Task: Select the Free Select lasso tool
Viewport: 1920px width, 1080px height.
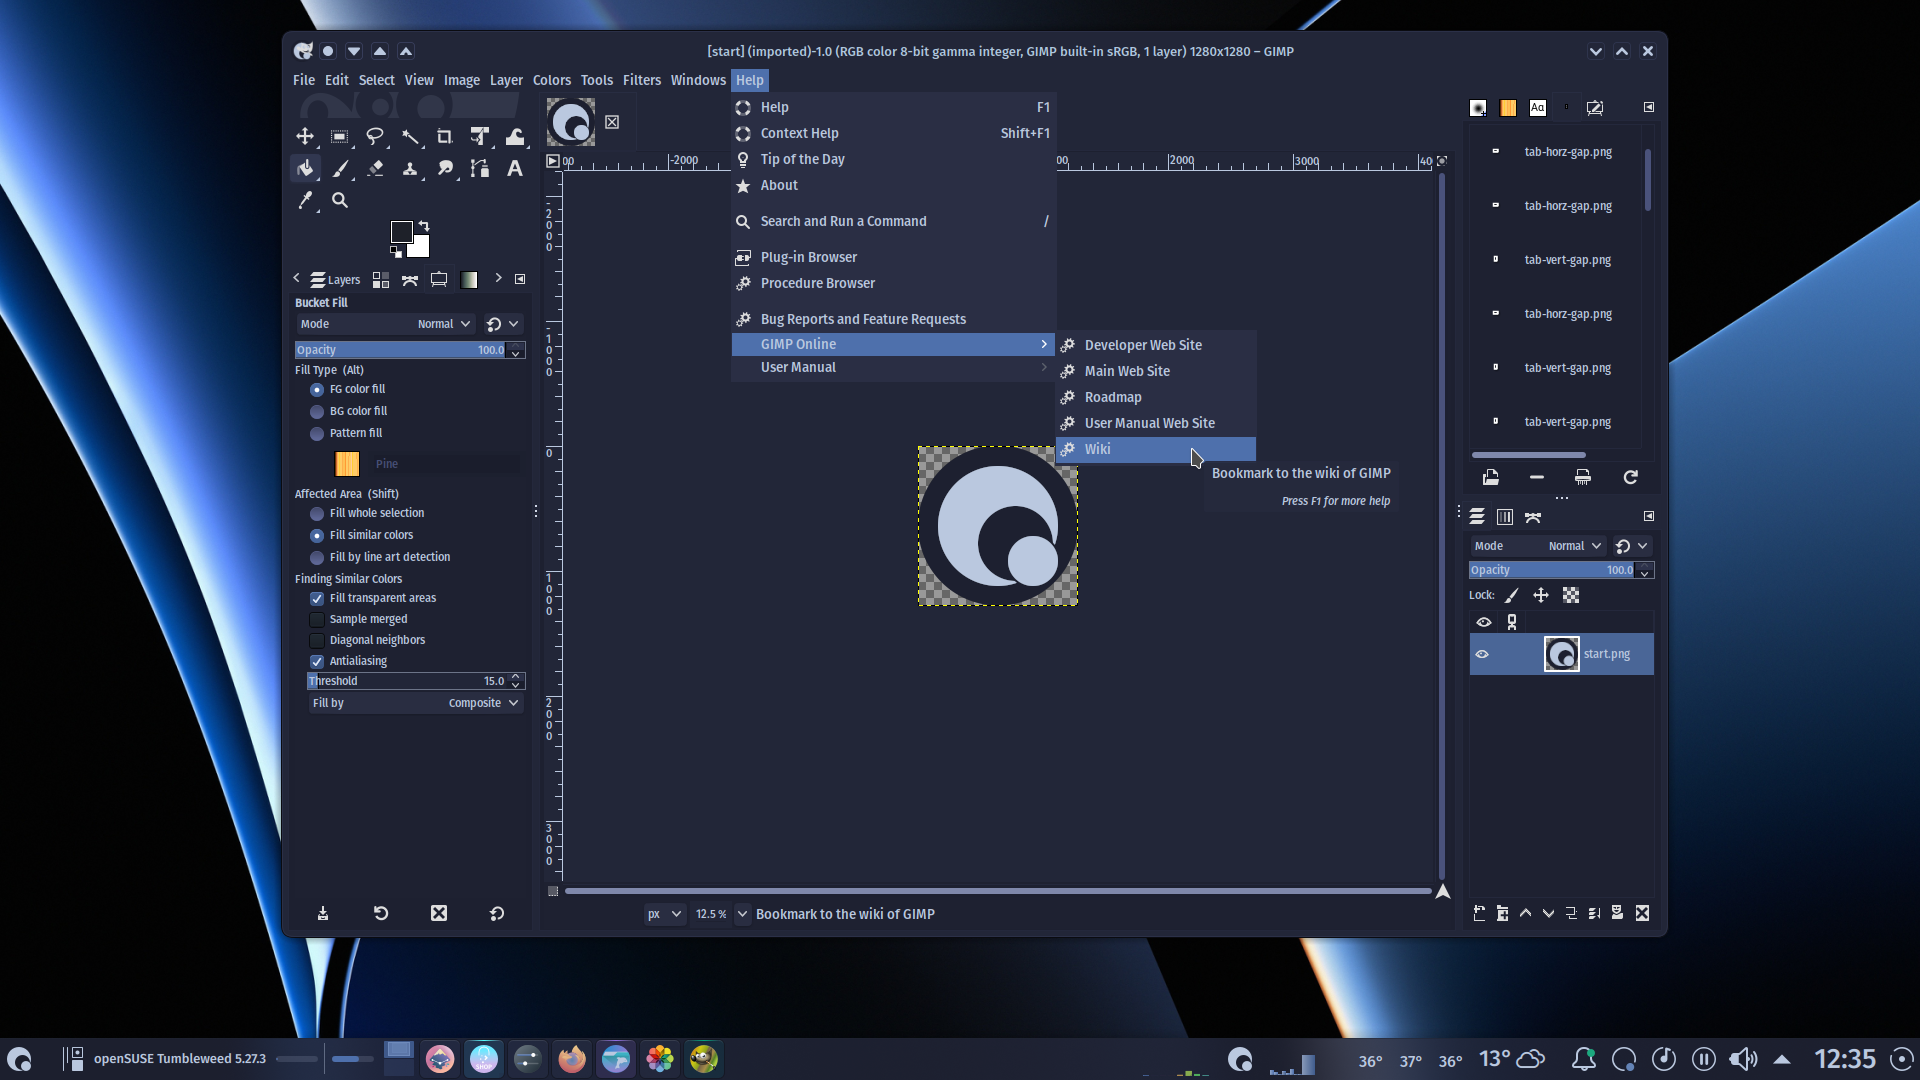Action: click(375, 137)
